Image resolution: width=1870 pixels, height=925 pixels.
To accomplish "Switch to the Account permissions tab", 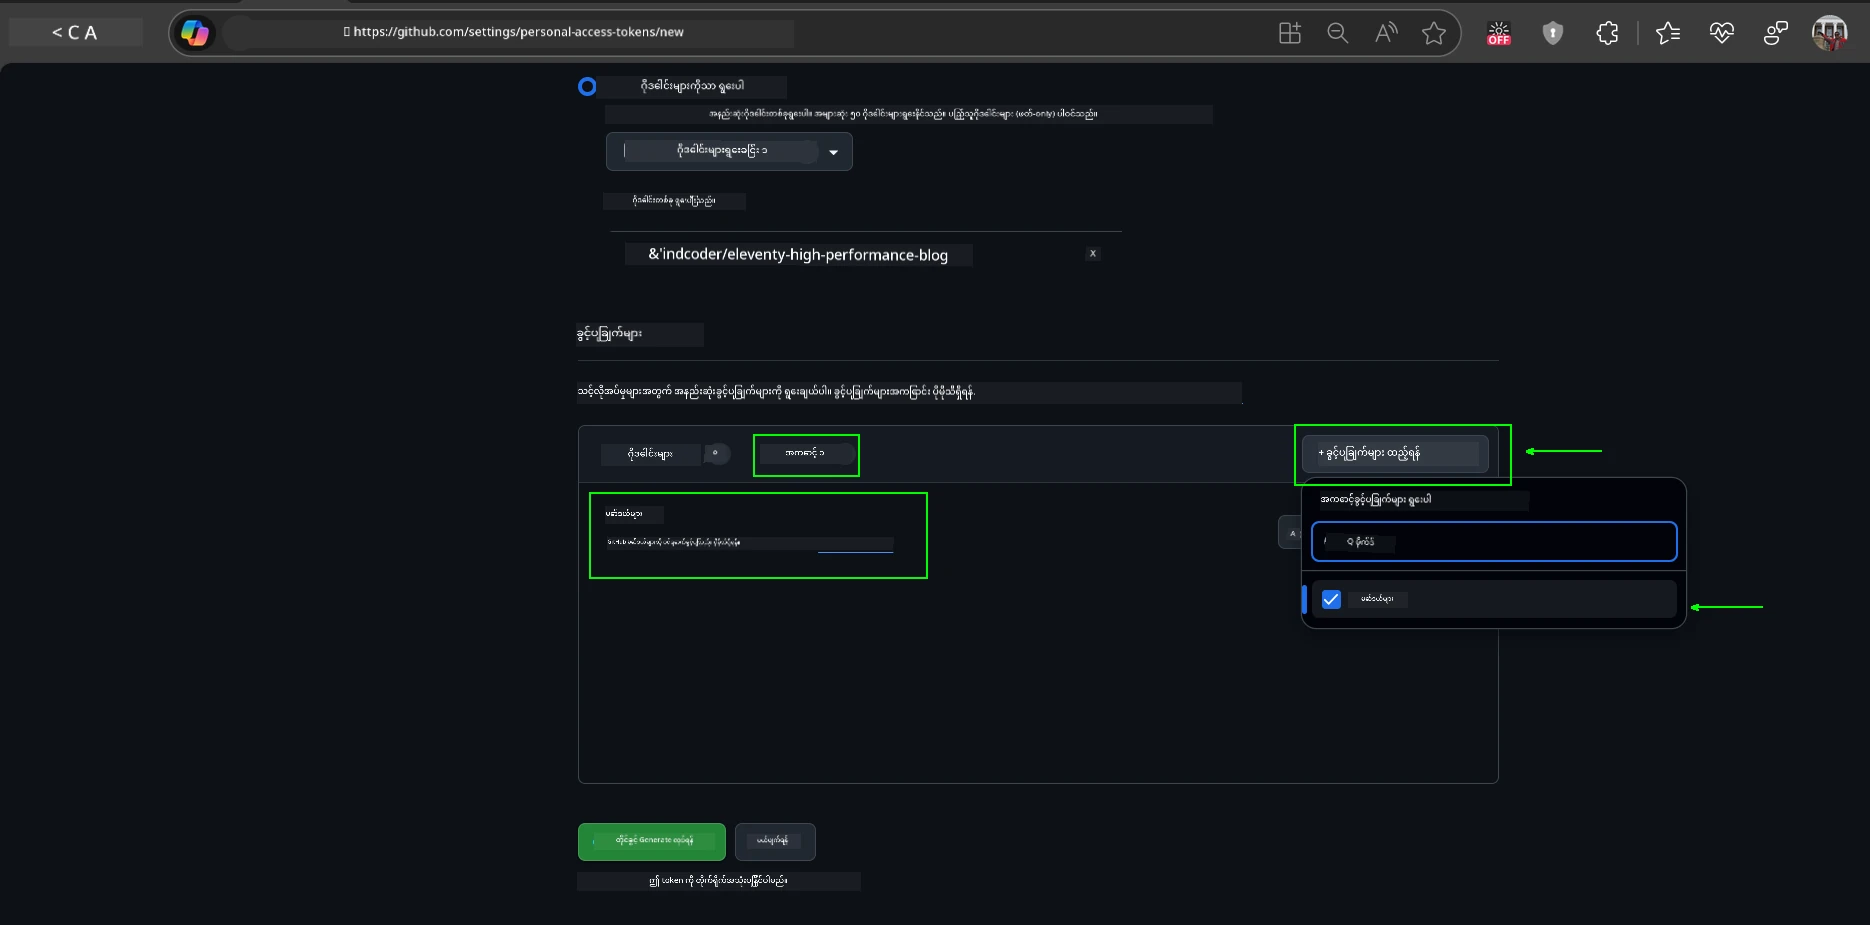I will pyautogui.click(x=805, y=454).
